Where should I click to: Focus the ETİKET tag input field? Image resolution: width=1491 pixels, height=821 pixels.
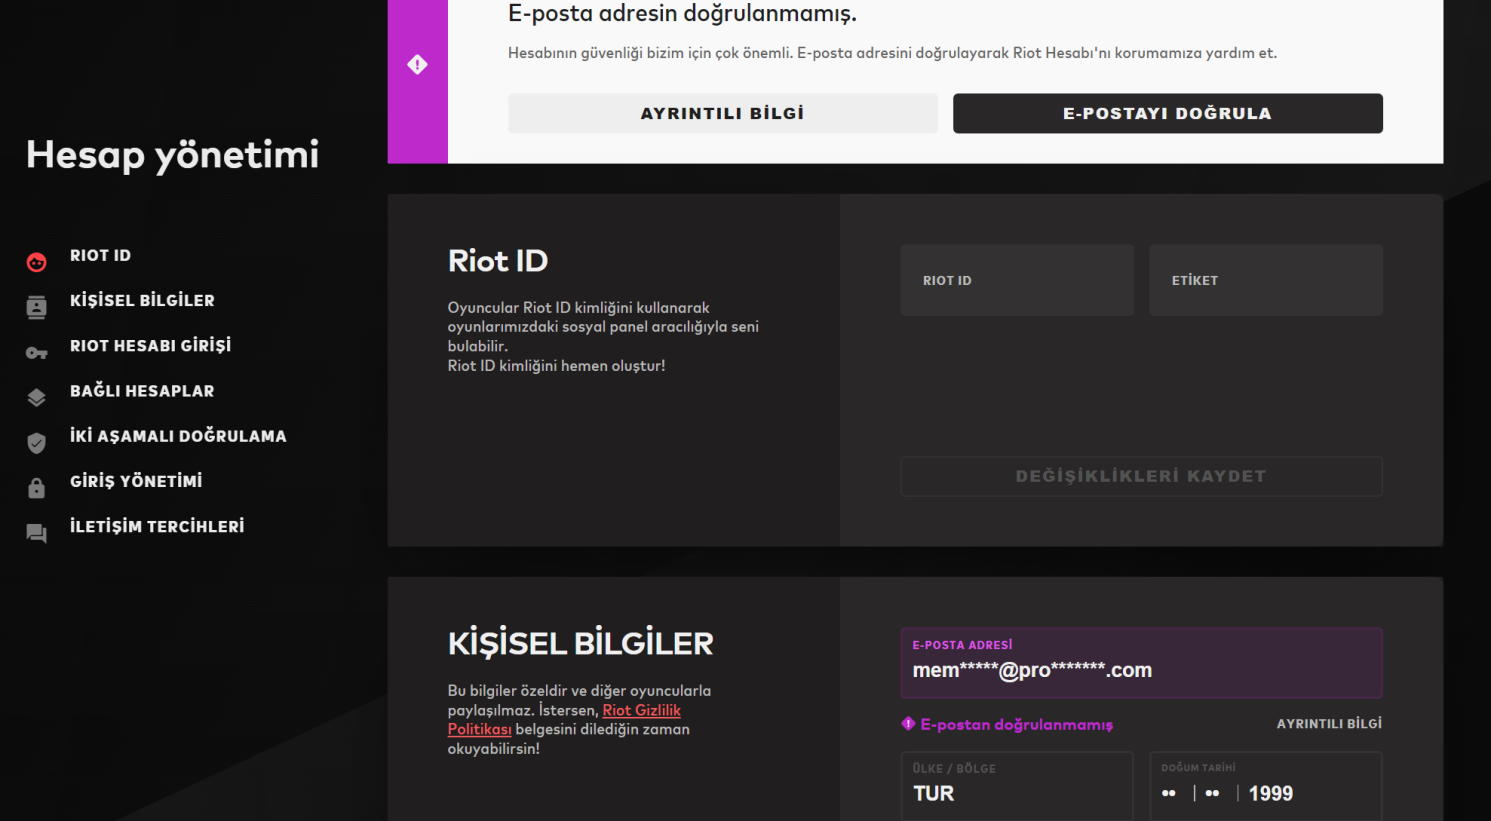point(1266,280)
